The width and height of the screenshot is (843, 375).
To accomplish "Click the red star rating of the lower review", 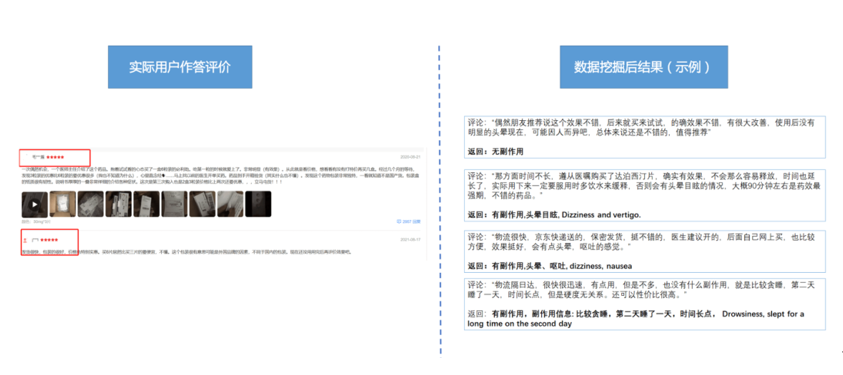I will coord(49,240).
